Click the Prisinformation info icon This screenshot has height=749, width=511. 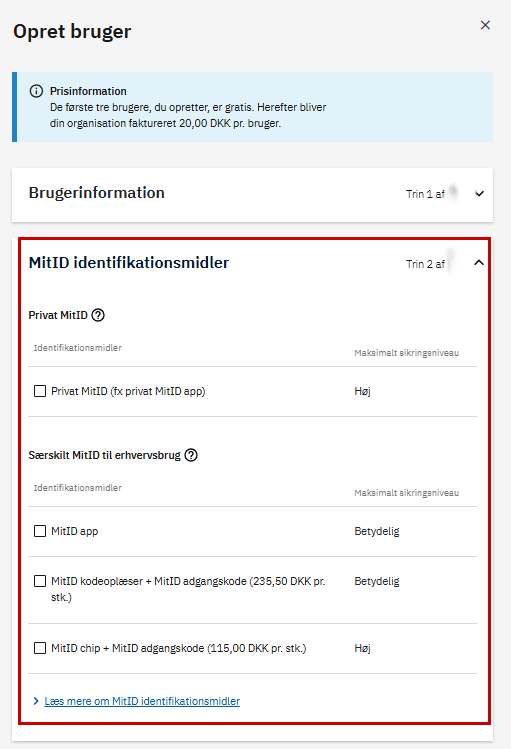[36, 91]
